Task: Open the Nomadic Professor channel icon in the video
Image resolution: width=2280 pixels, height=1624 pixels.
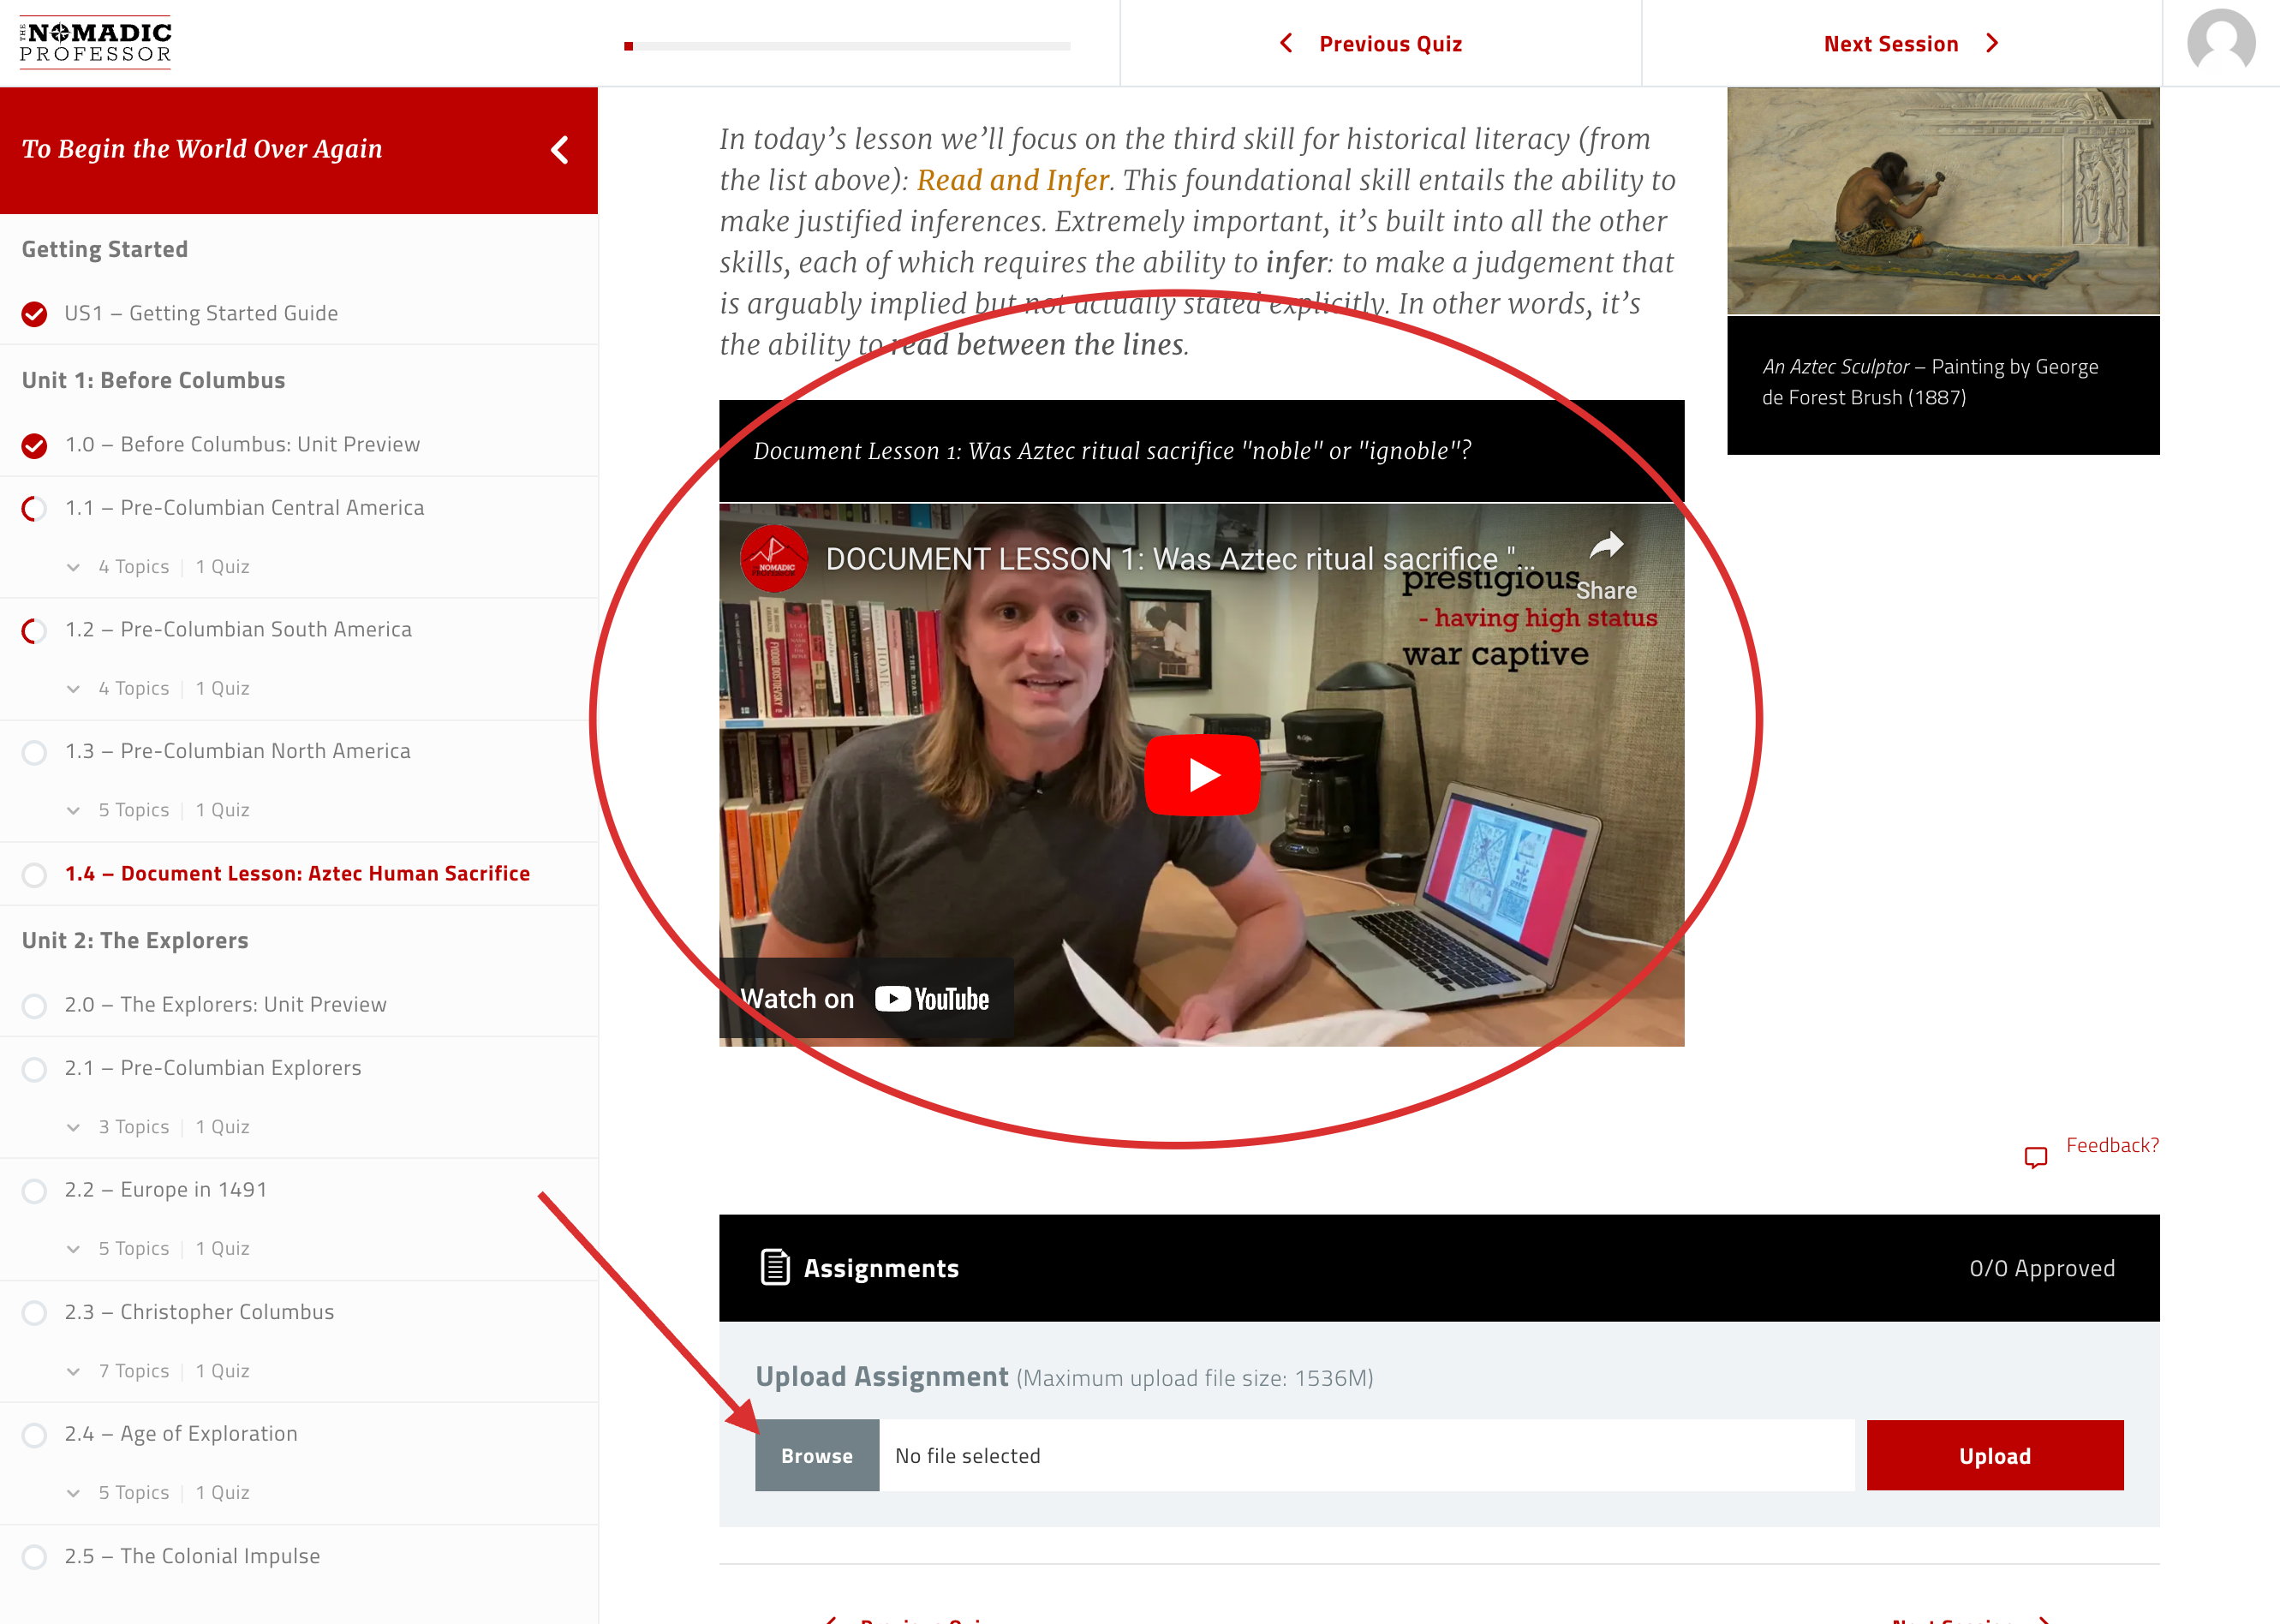Action: point(774,558)
